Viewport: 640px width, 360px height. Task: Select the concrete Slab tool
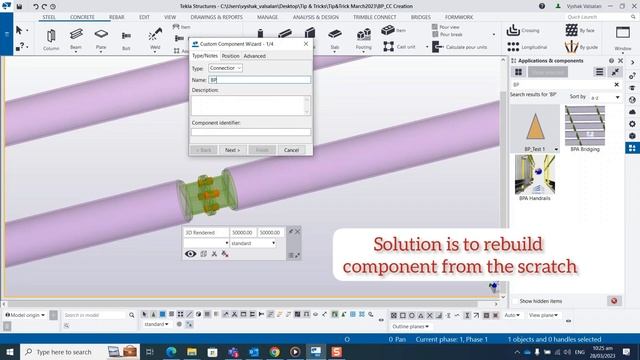click(x=335, y=39)
